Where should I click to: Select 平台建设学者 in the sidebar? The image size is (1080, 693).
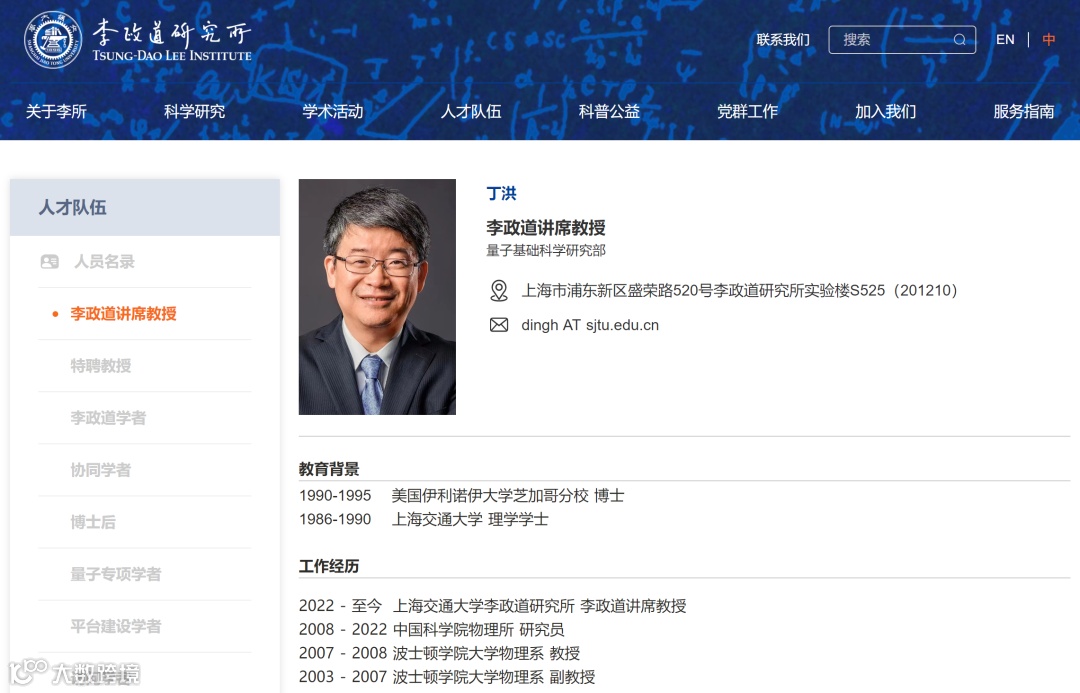[116, 626]
